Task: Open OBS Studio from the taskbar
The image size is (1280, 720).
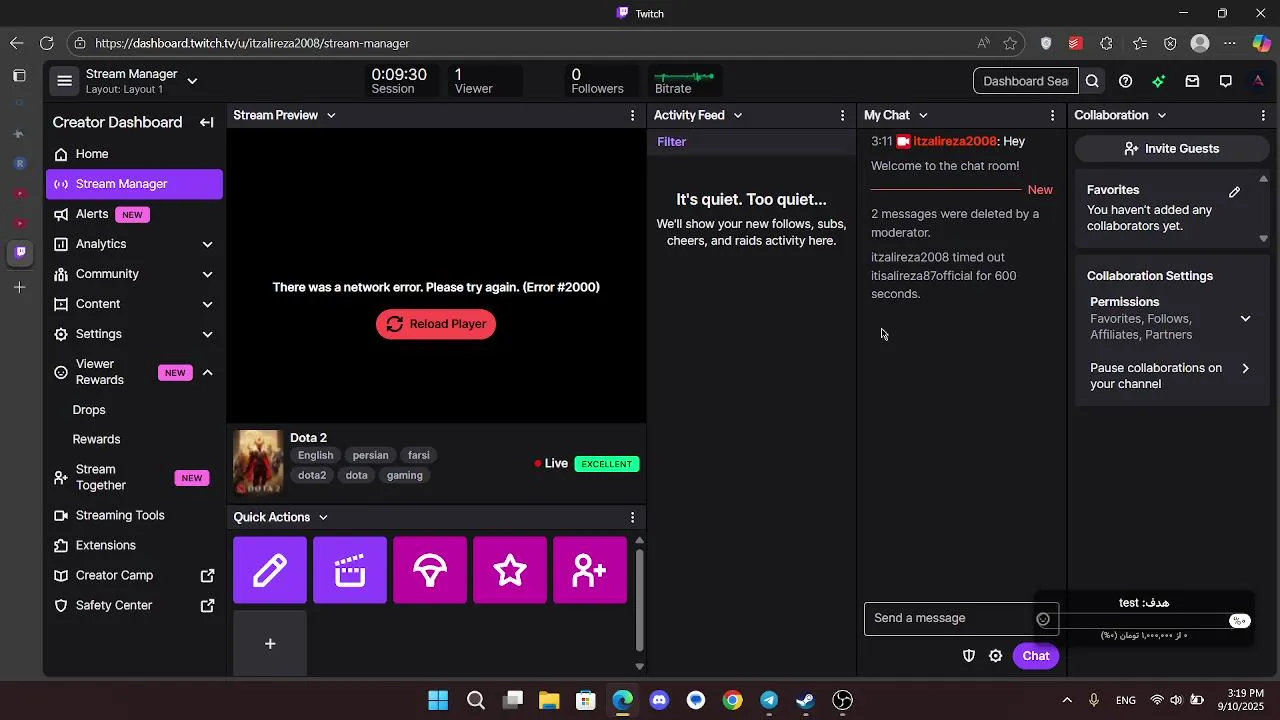Action: [842, 700]
